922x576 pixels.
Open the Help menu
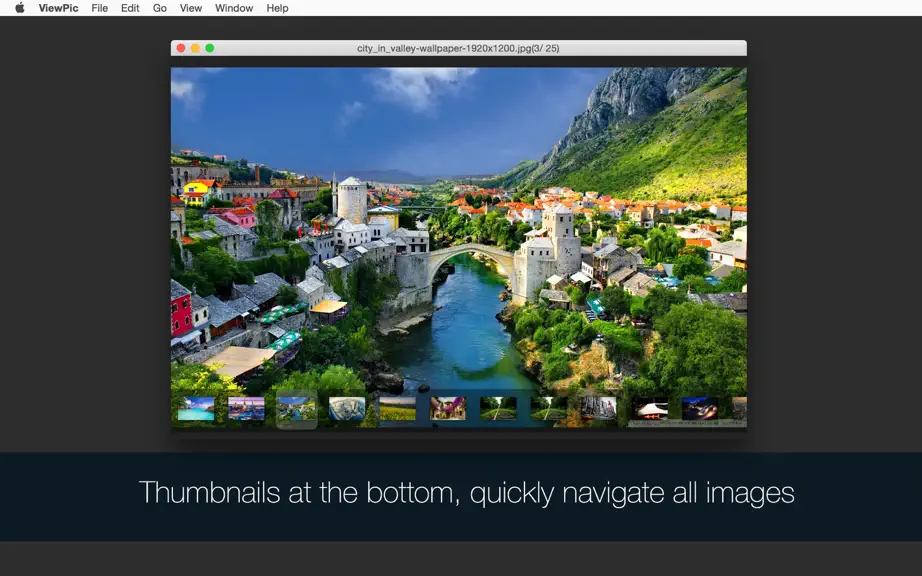click(277, 8)
